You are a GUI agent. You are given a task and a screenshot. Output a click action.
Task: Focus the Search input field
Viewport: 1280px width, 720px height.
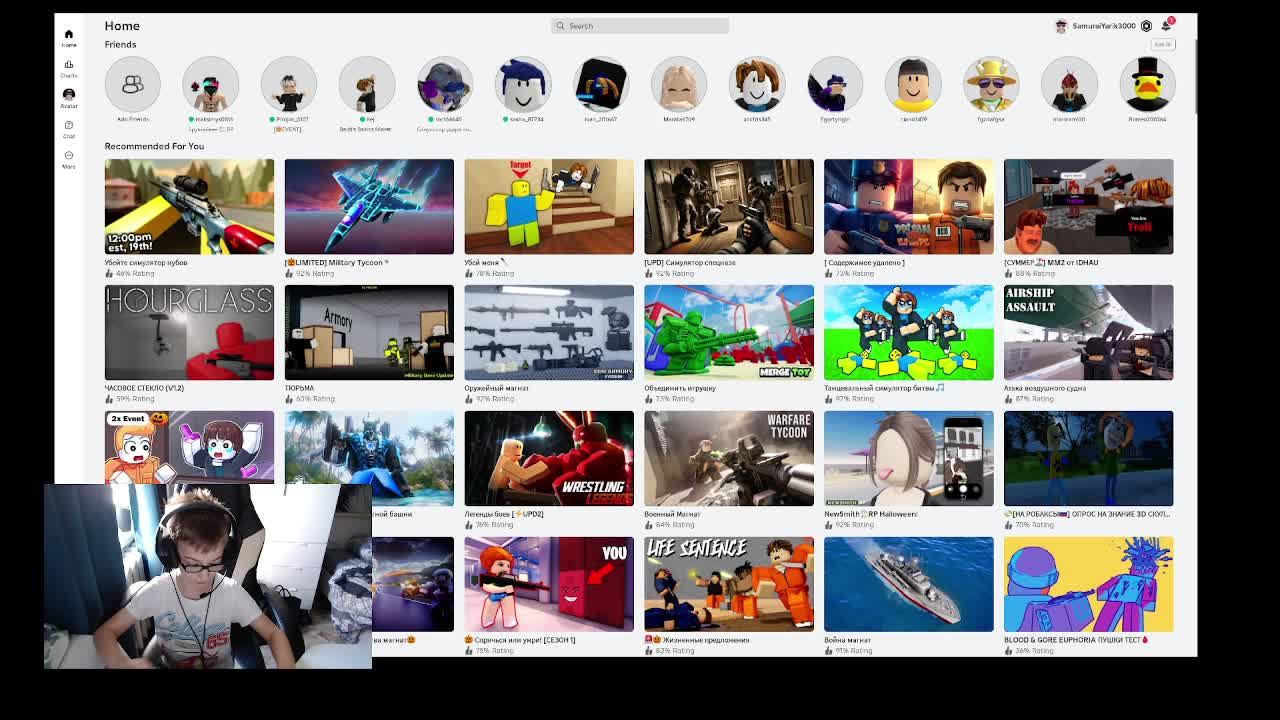640,26
